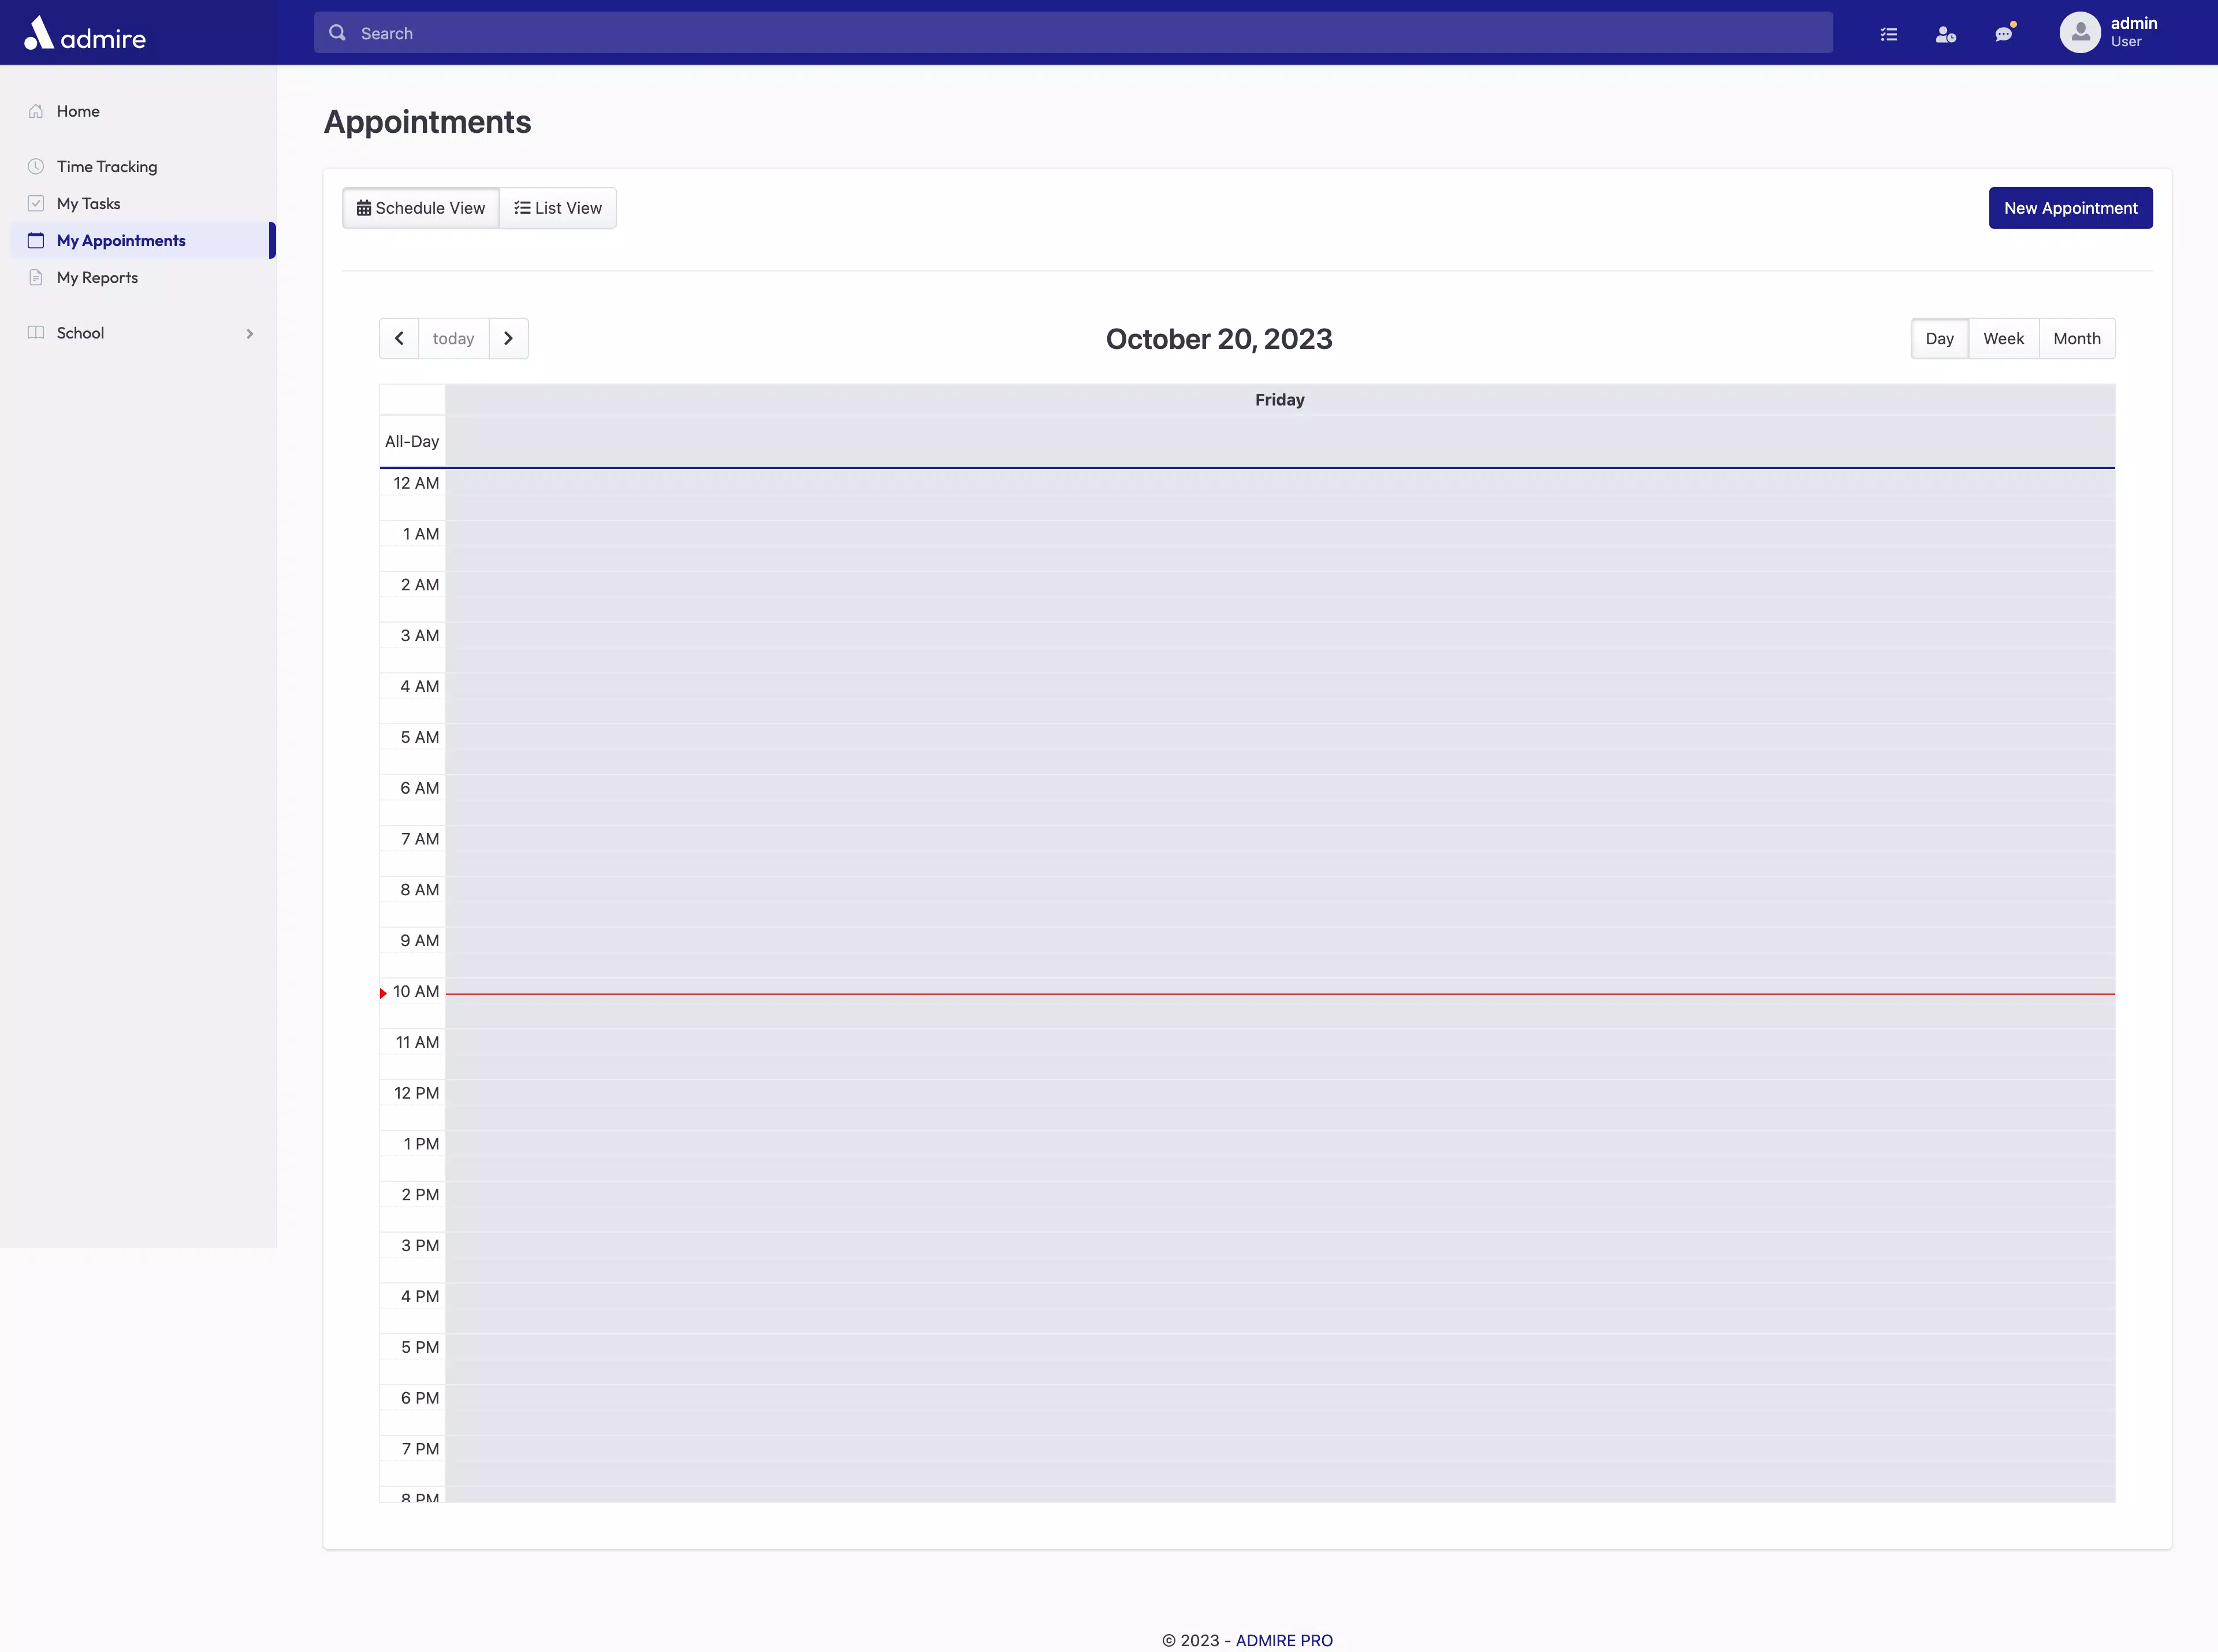Click the Home icon in sidebar

[x=36, y=111]
